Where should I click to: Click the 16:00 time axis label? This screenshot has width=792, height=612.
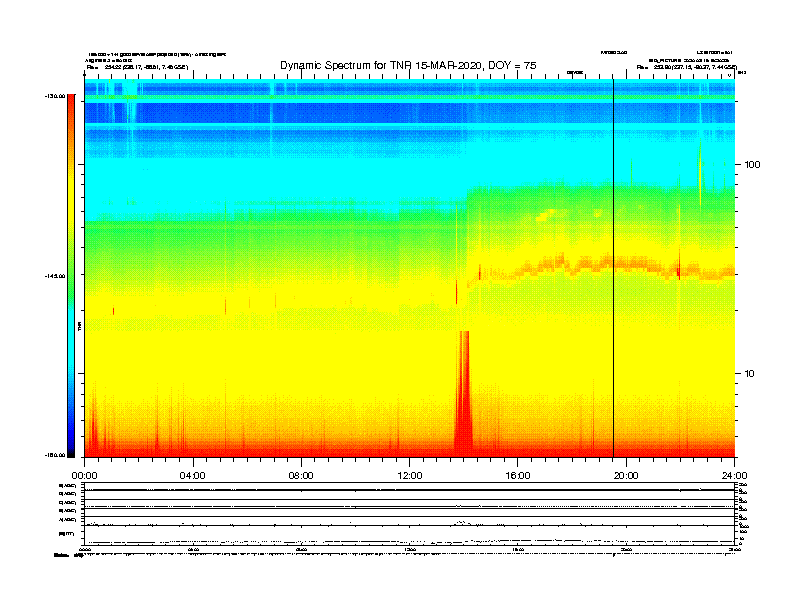point(518,476)
